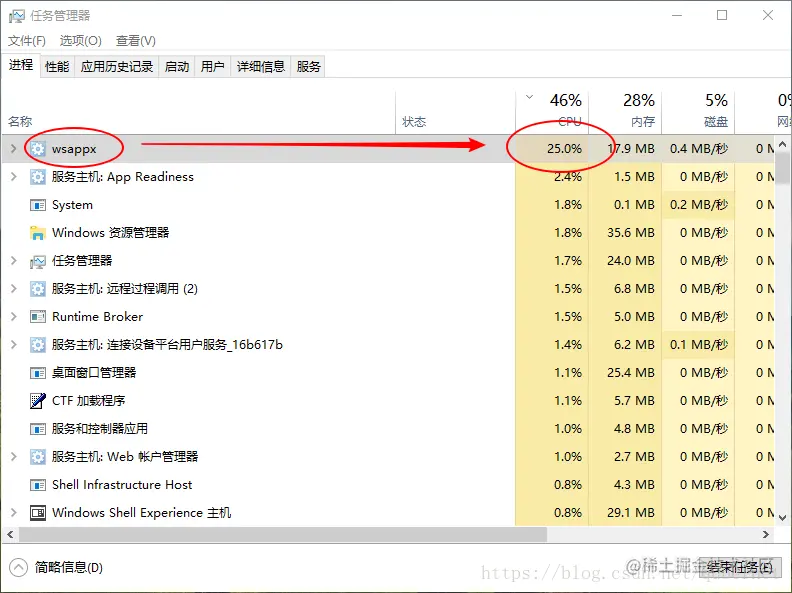Select Shell Infrastructure Host name
Image resolution: width=792 pixels, height=593 pixels.
point(122,485)
